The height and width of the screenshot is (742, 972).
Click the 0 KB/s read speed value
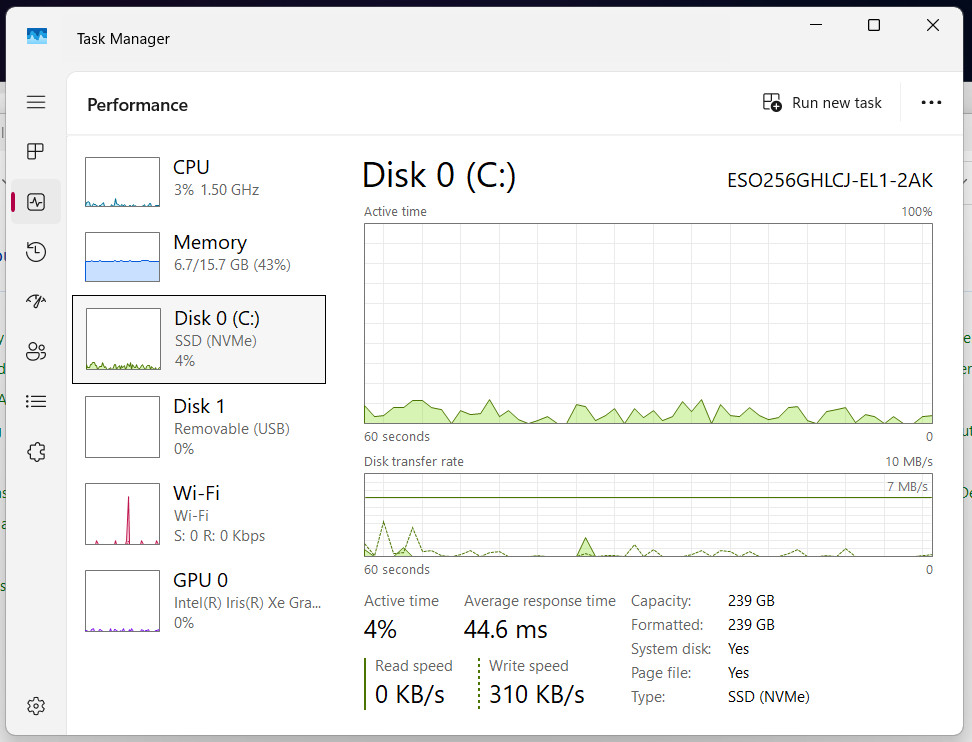[x=410, y=694]
